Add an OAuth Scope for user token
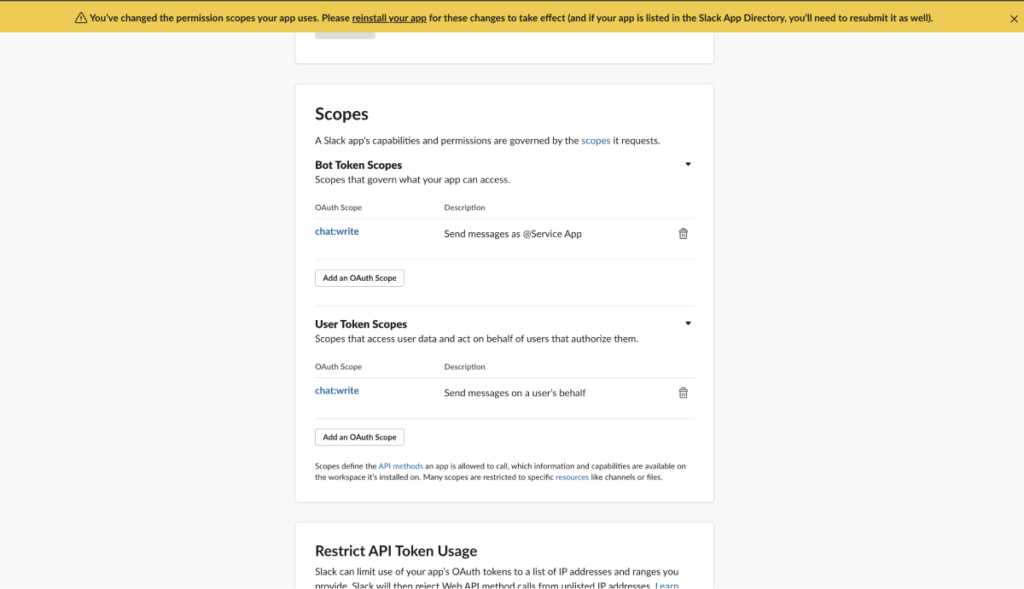1024x589 pixels. point(359,437)
